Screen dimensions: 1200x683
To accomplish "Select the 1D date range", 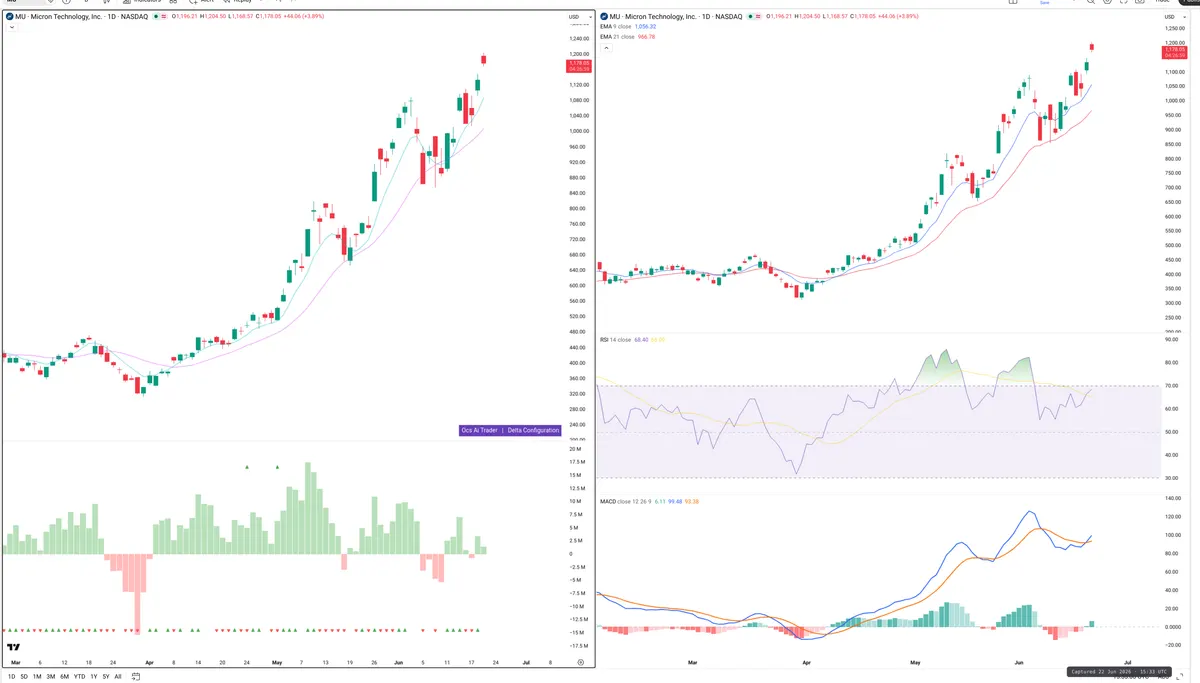I will (x=10, y=676).
